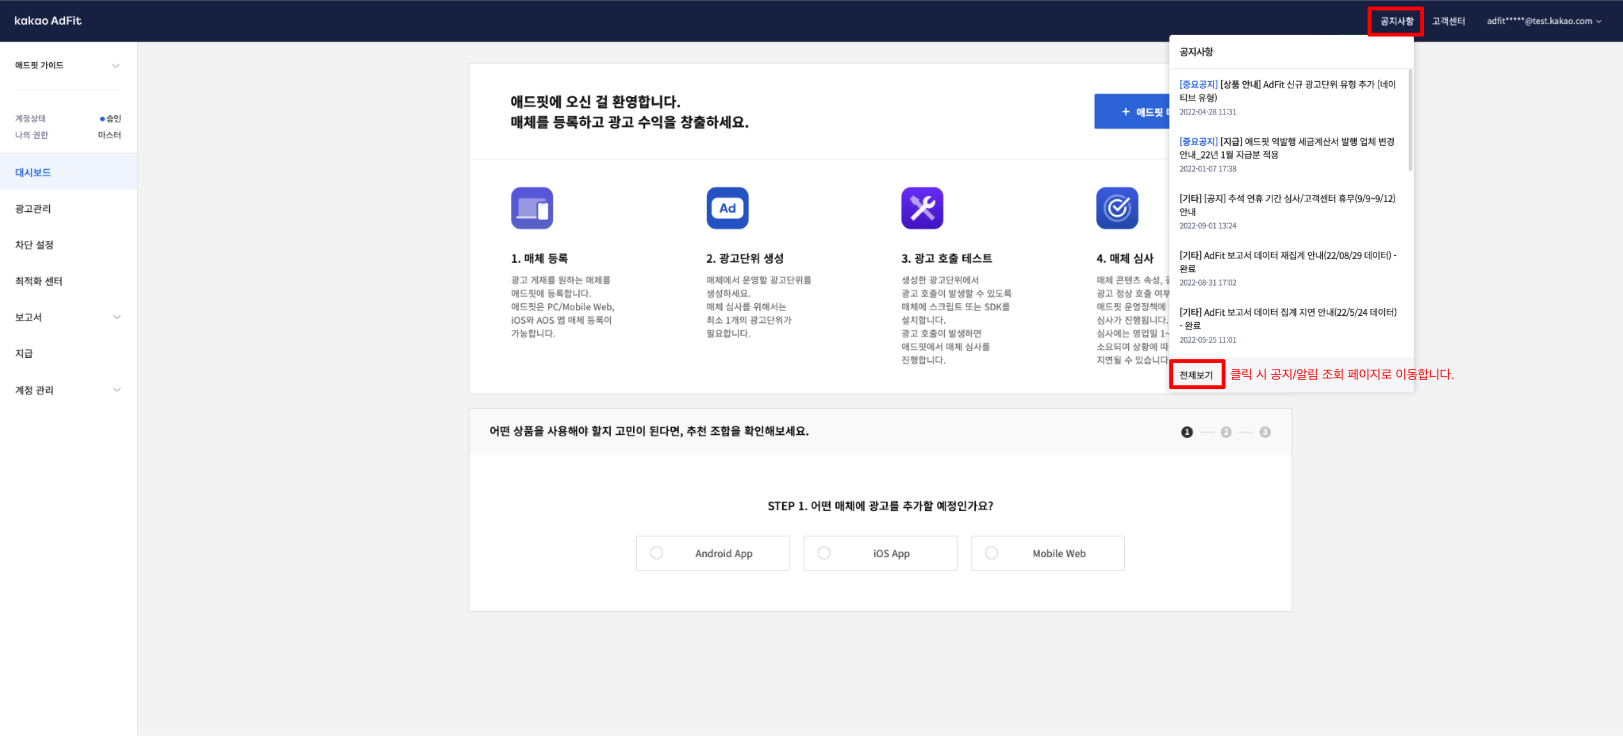Click the kakao AdFit logo
This screenshot has width=1623, height=736.
point(48,21)
